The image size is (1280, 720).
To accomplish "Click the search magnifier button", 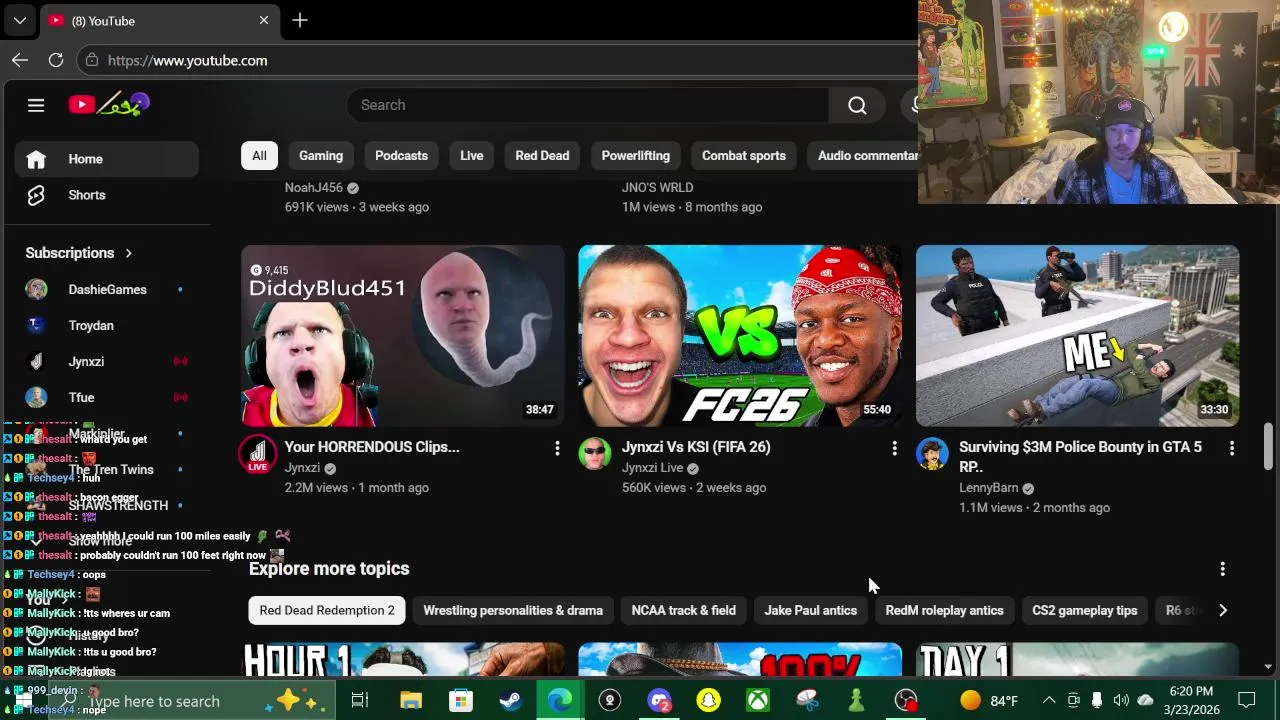I will (857, 105).
